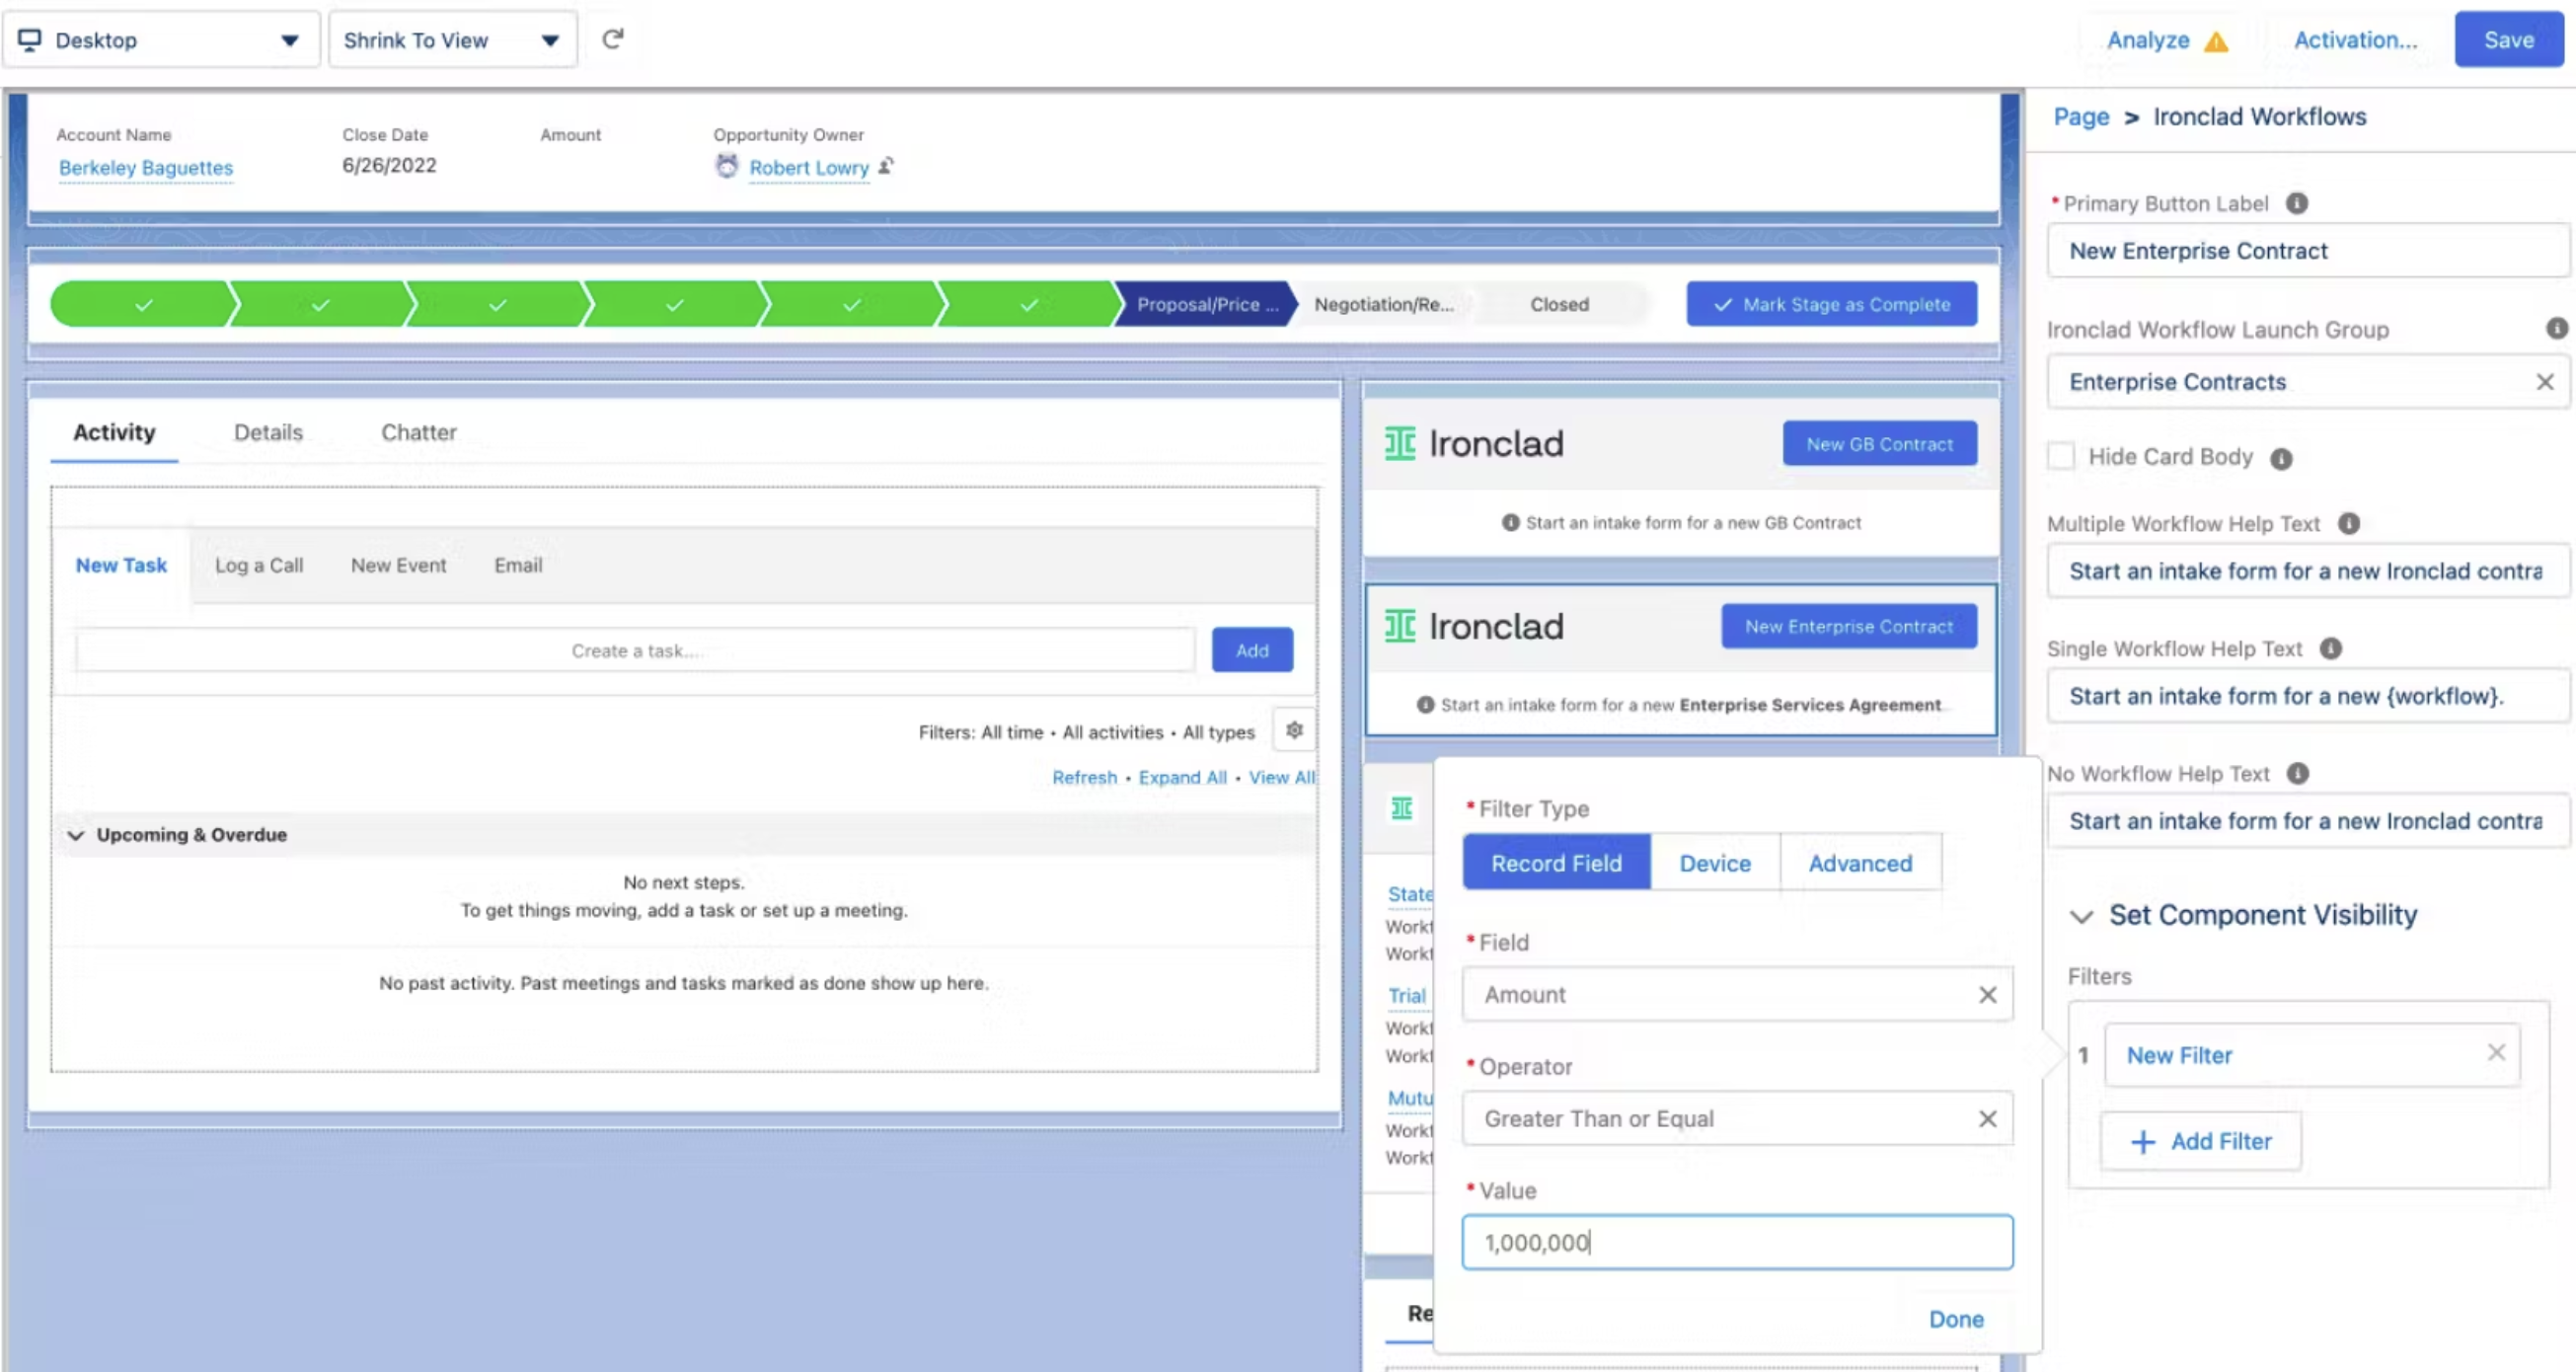Screen dimensions: 2576x1372
Task: Click the Analyze warning triangle icon
Action: click(x=2216, y=41)
